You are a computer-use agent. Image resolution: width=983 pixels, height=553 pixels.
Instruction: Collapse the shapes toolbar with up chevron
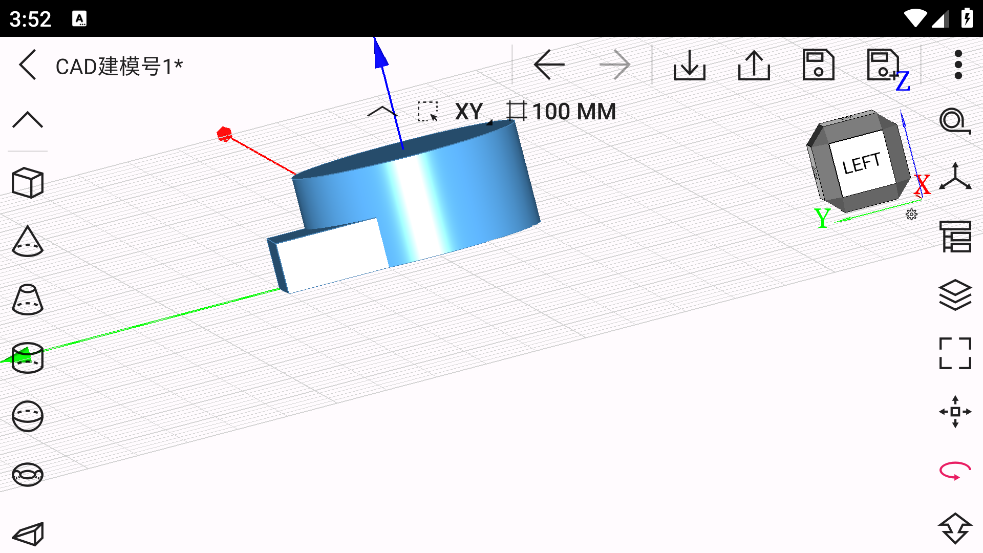tap(28, 119)
